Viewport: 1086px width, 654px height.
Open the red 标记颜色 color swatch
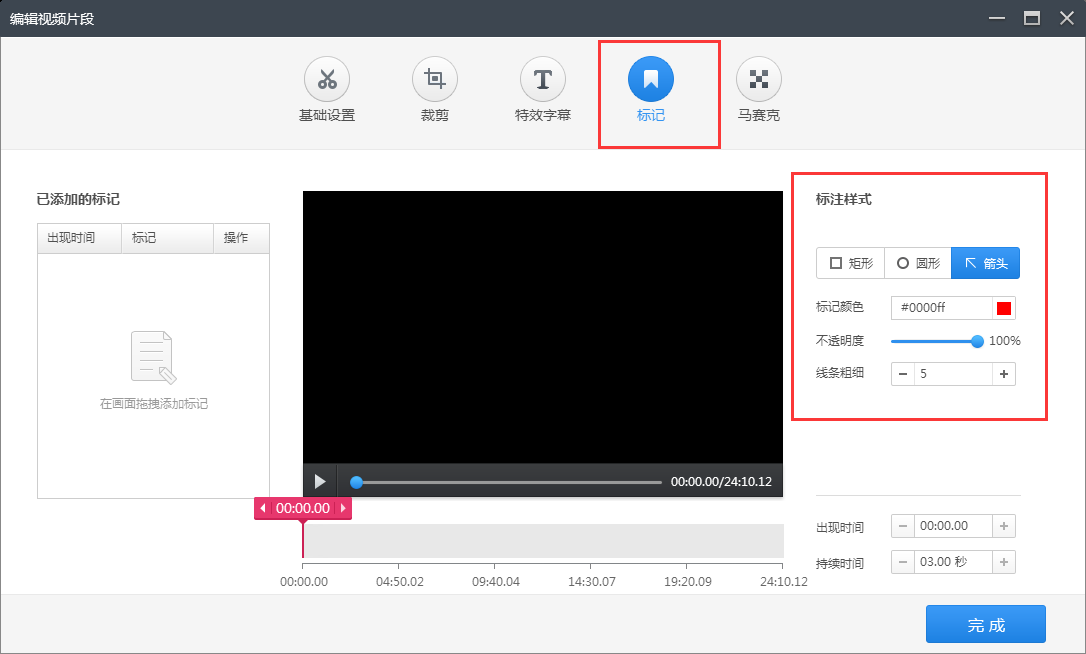pyautogui.click(x=1003, y=307)
